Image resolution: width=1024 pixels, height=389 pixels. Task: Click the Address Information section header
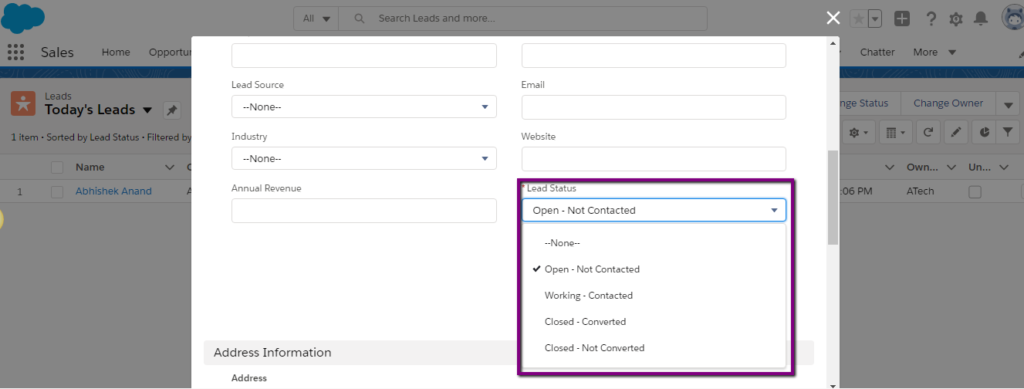pos(508,352)
